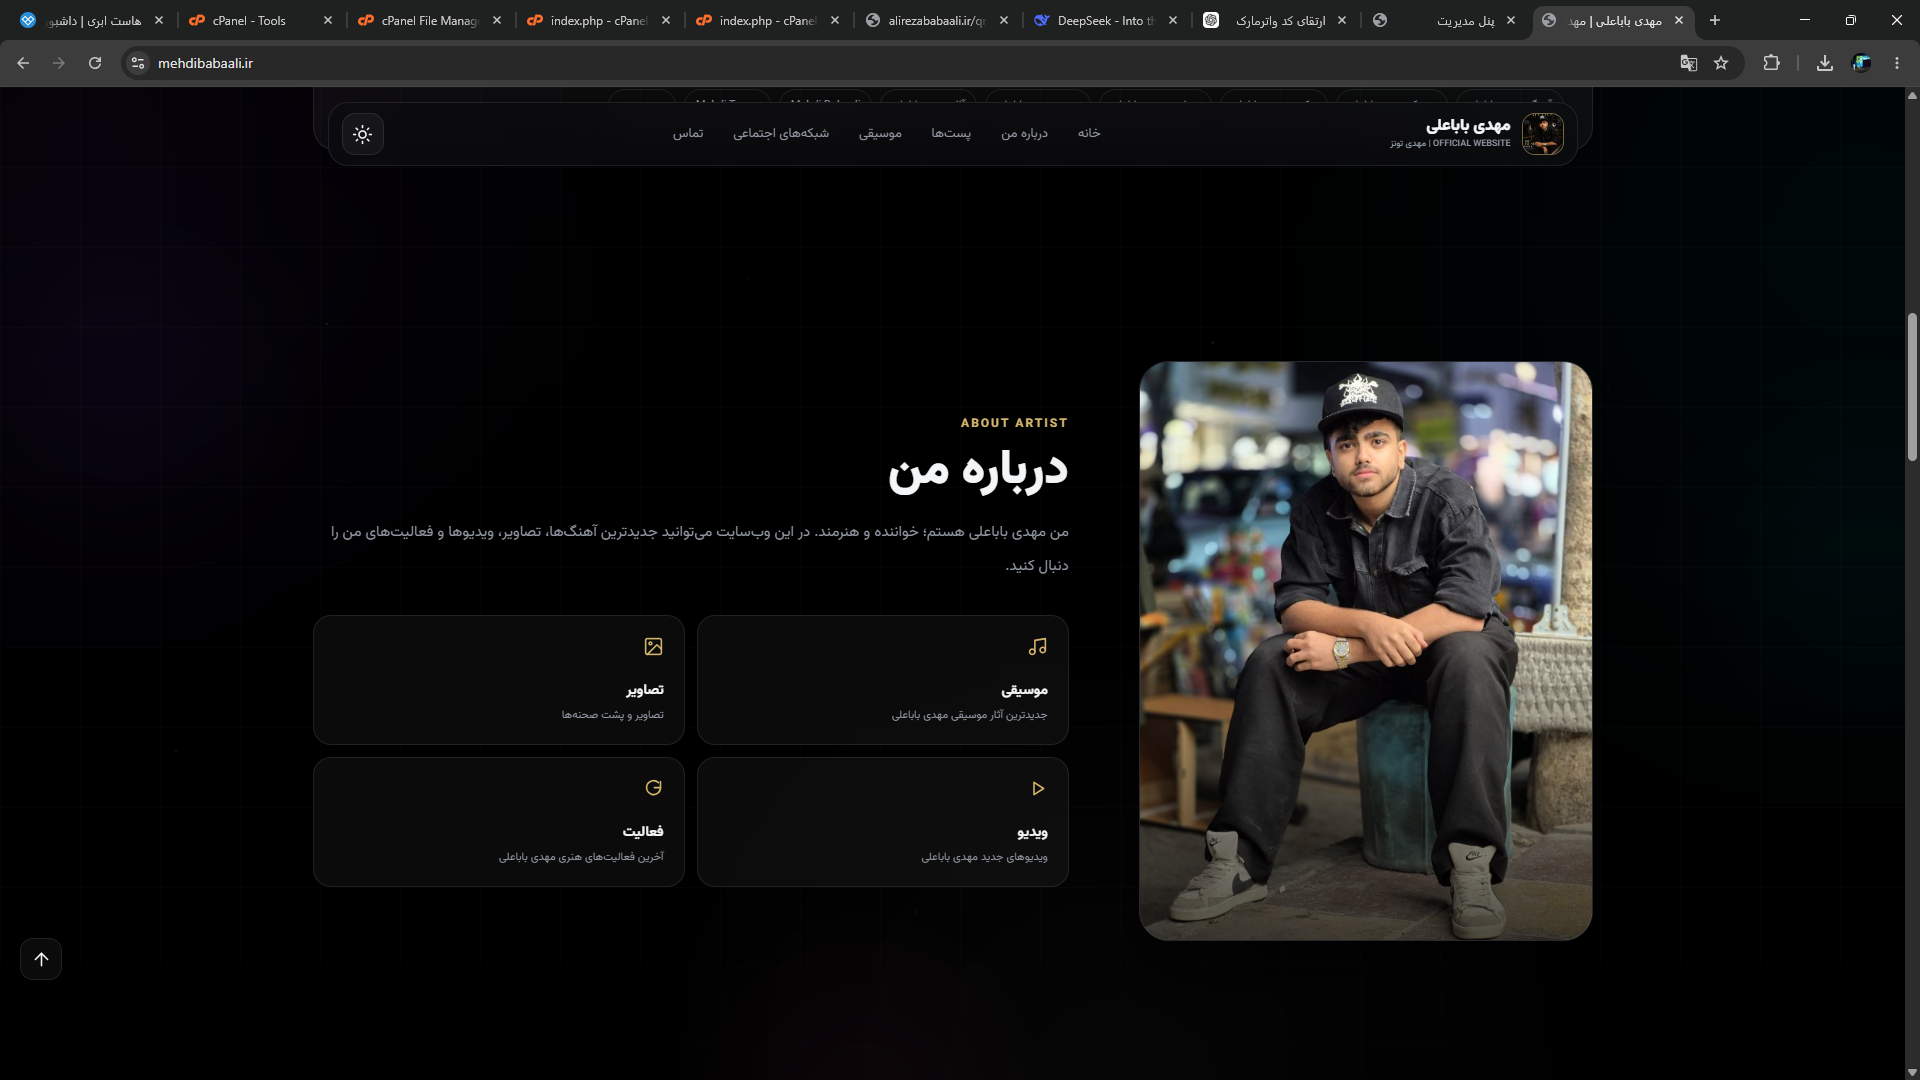Open the Chrome three-dot menu
The image size is (1920, 1080).
click(1897, 63)
